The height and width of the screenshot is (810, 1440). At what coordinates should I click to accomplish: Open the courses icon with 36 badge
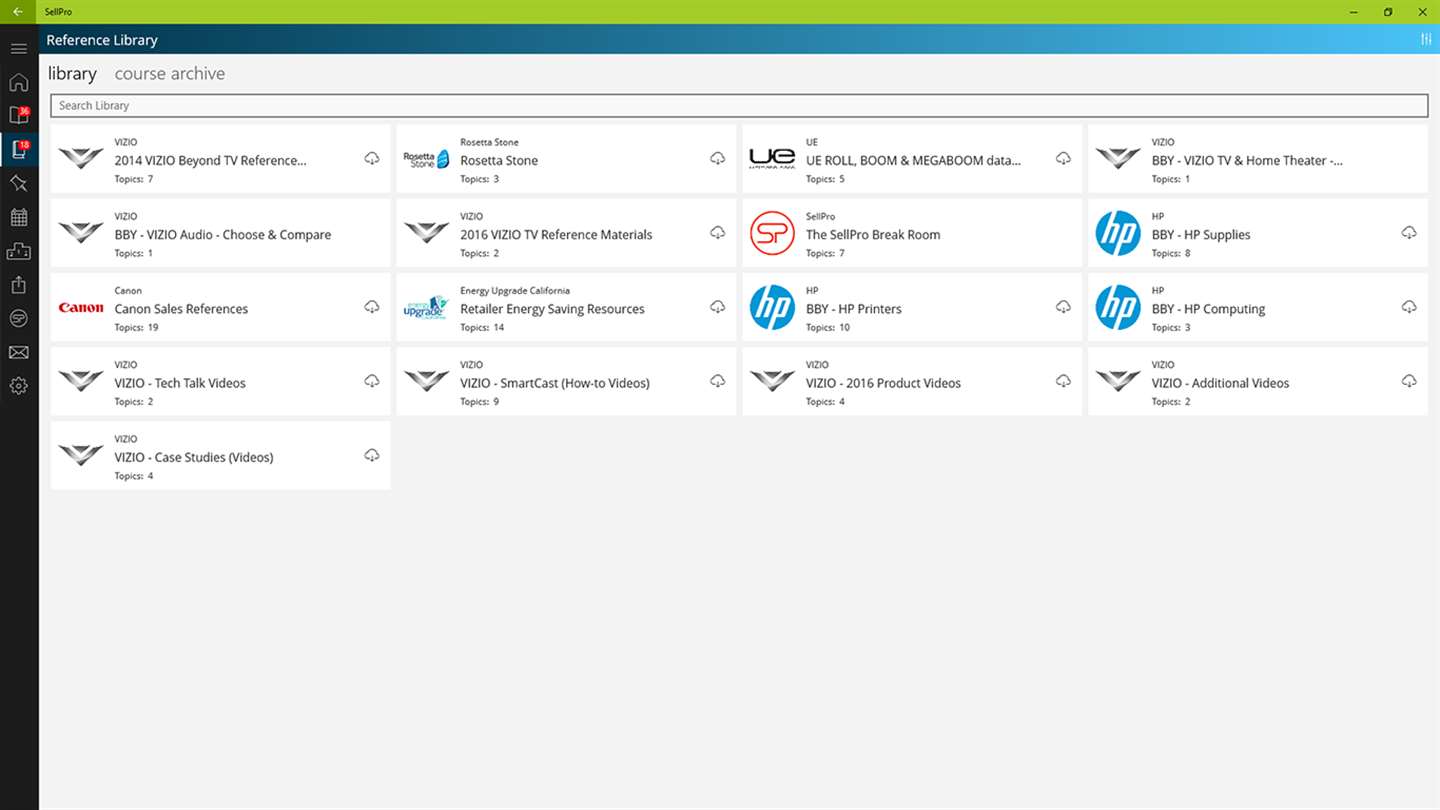19,115
